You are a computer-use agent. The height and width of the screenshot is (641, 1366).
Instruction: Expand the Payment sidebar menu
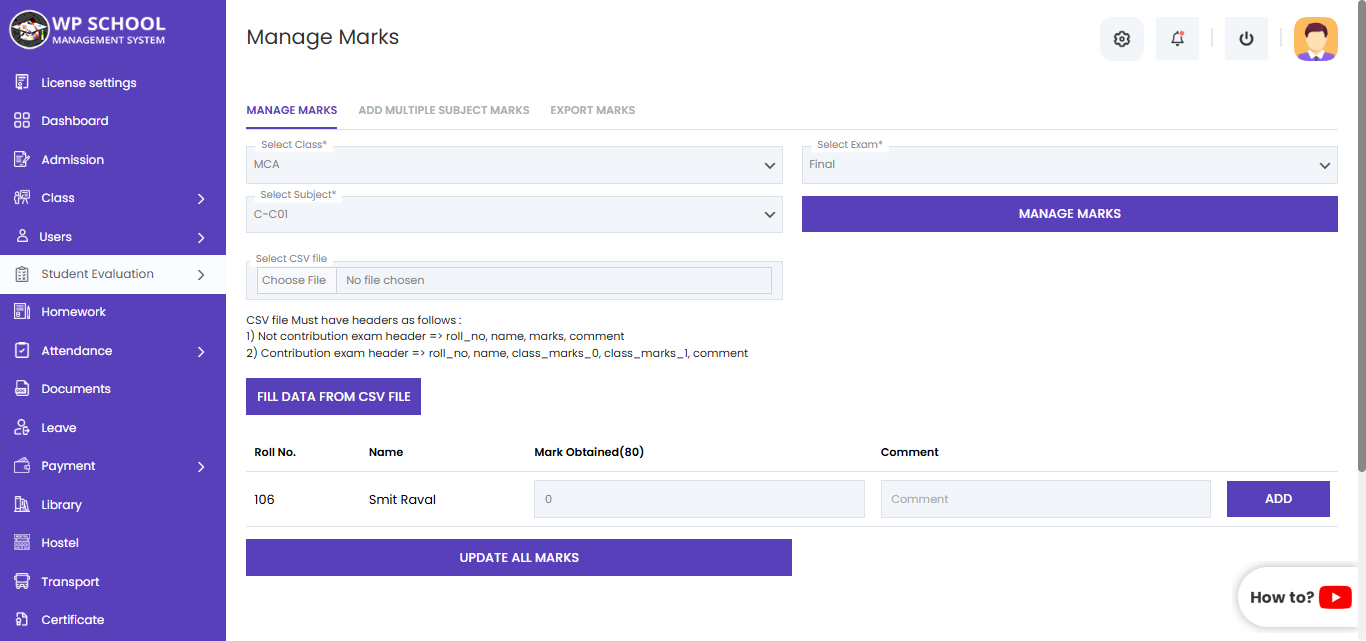point(201,467)
